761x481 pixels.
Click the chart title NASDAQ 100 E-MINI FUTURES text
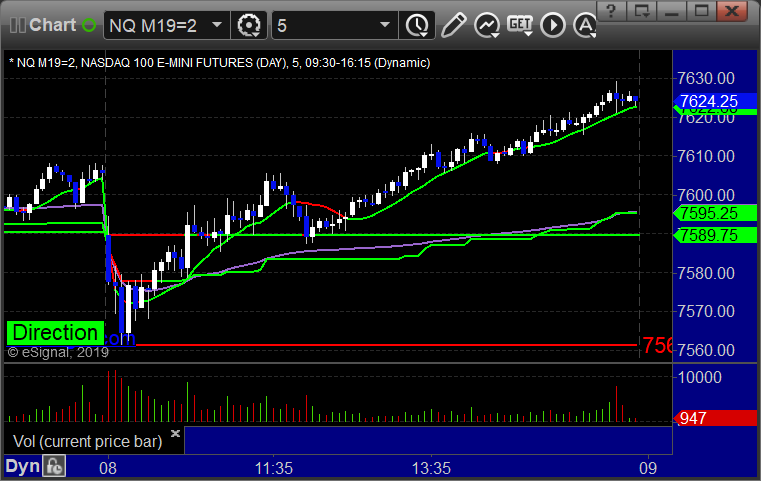tap(184, 63)
